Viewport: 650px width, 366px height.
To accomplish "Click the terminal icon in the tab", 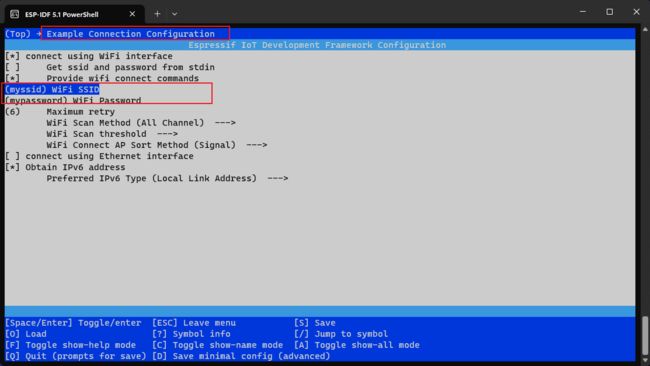I will click(x=15, y=14).
